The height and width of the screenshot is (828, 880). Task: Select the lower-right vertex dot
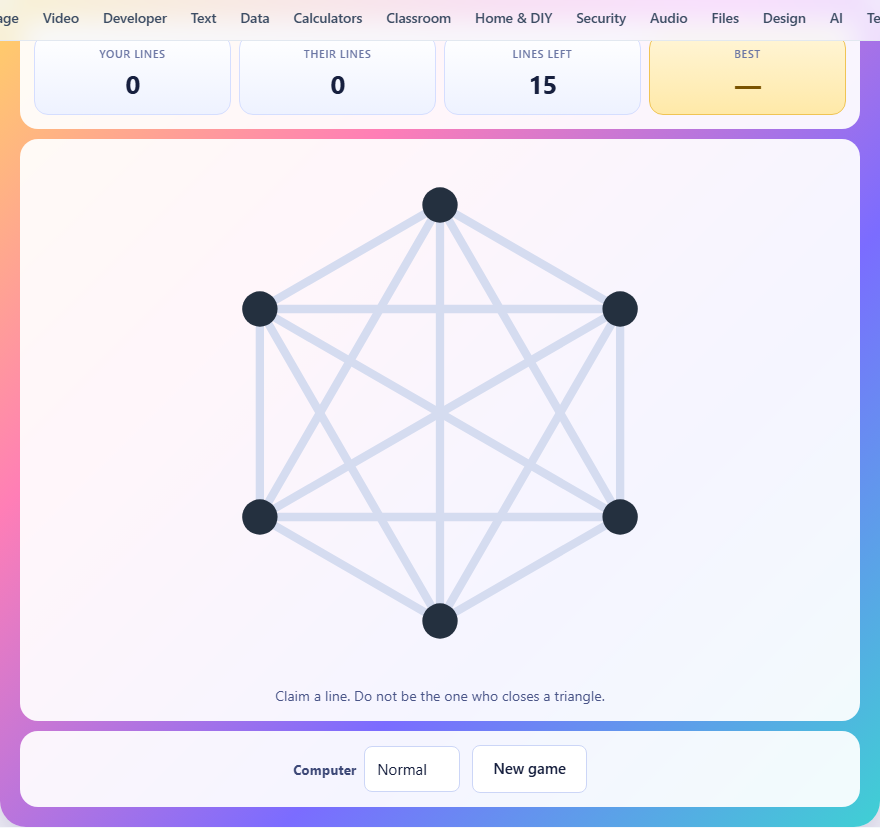[x=620, y=517]
